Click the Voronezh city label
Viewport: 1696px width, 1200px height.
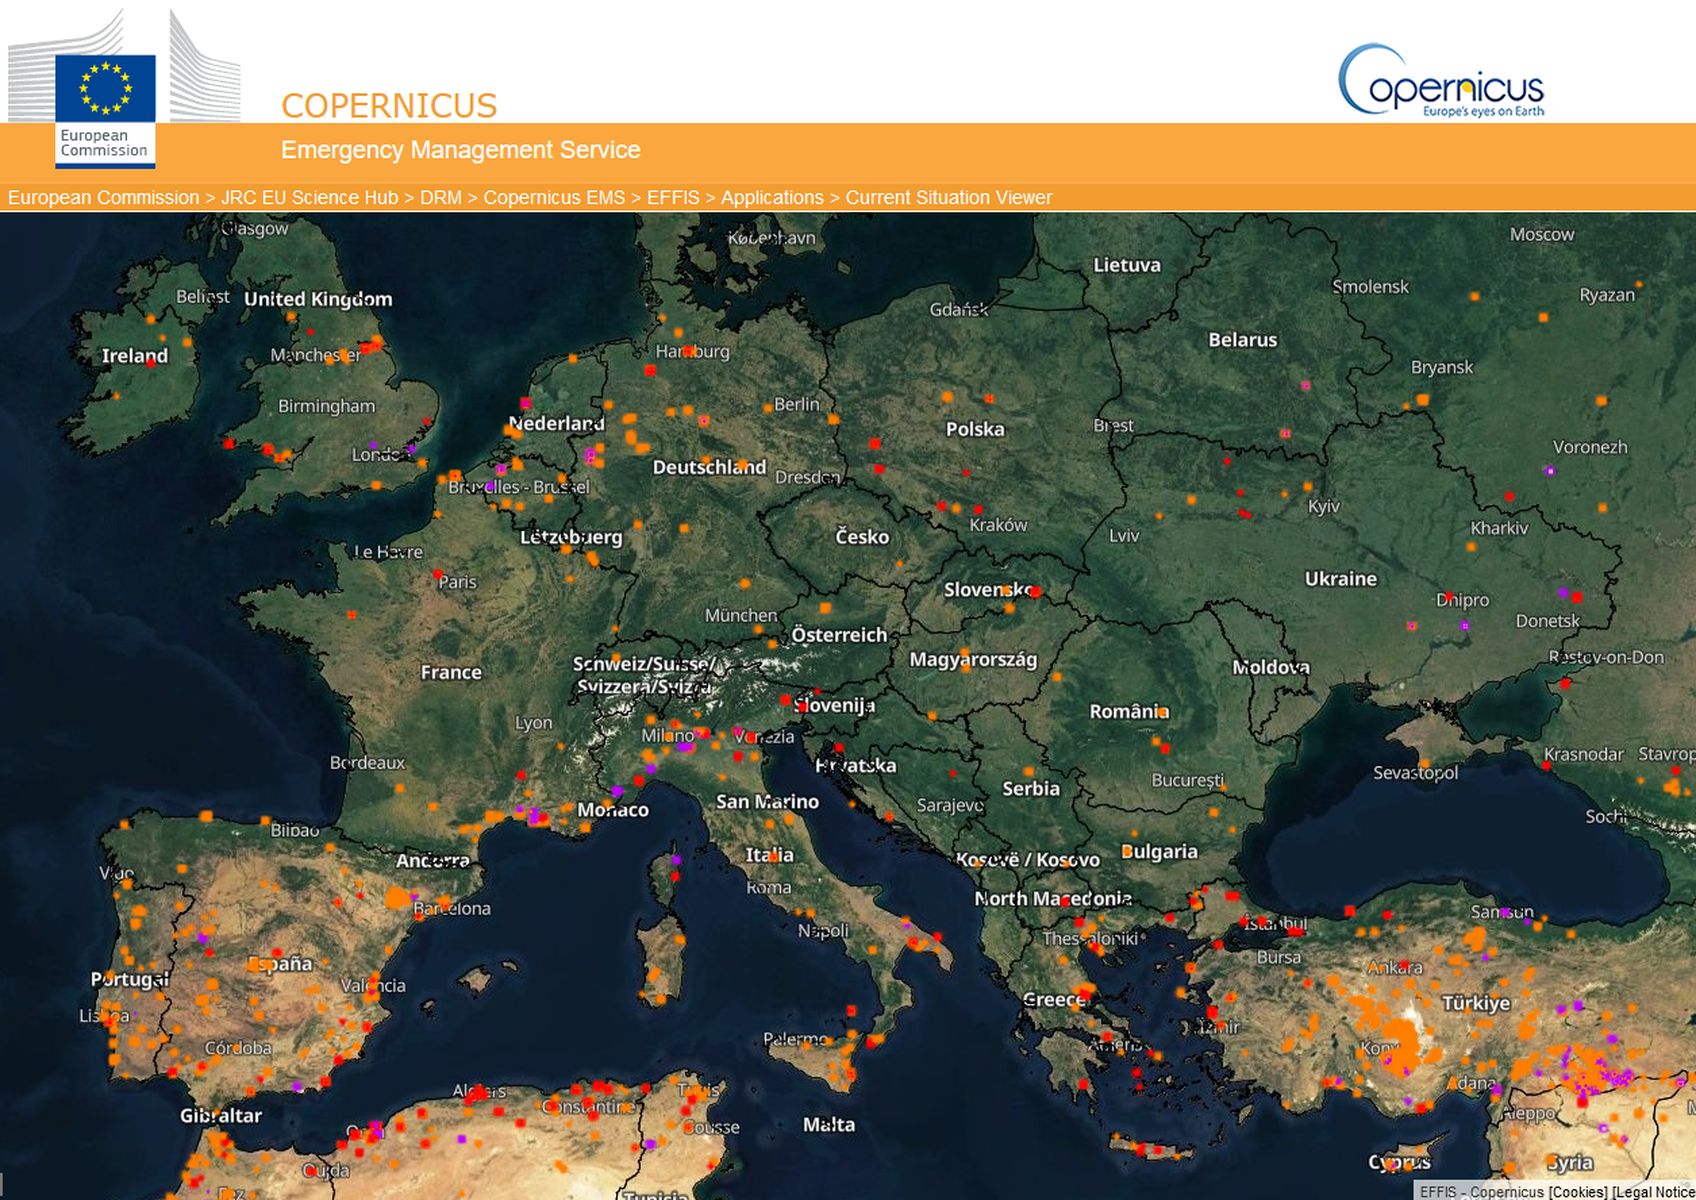point(1590,447)
